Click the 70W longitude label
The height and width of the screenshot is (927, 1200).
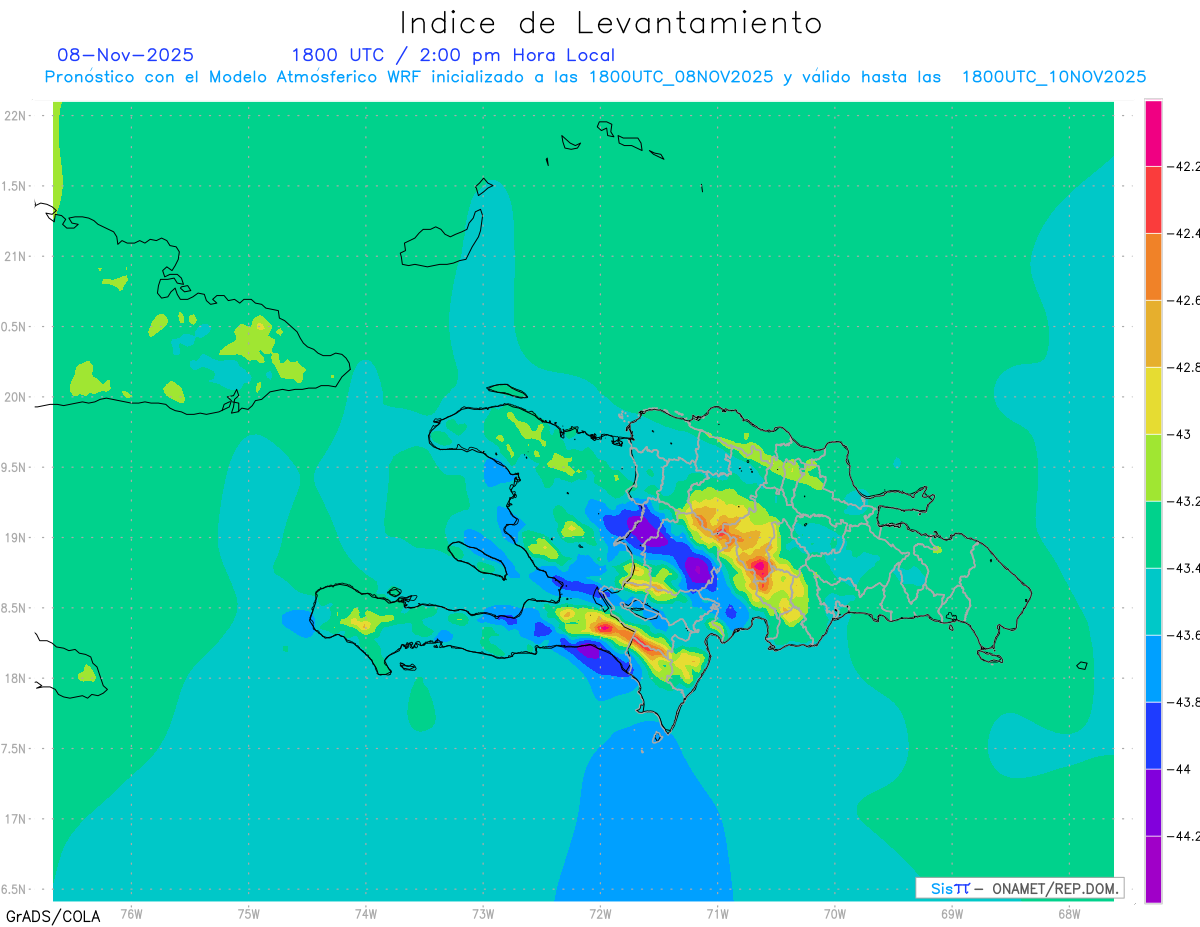(835, 913)
